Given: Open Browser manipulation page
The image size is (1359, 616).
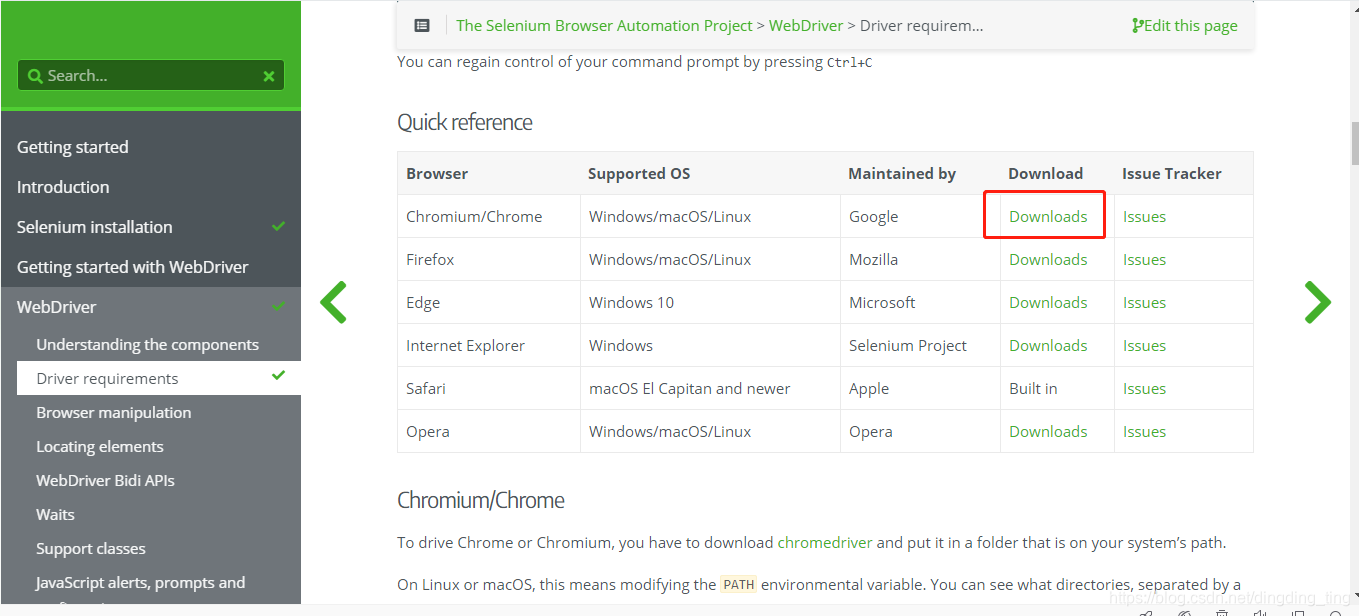Looking at the screenshot, I should tap(114, 413).
